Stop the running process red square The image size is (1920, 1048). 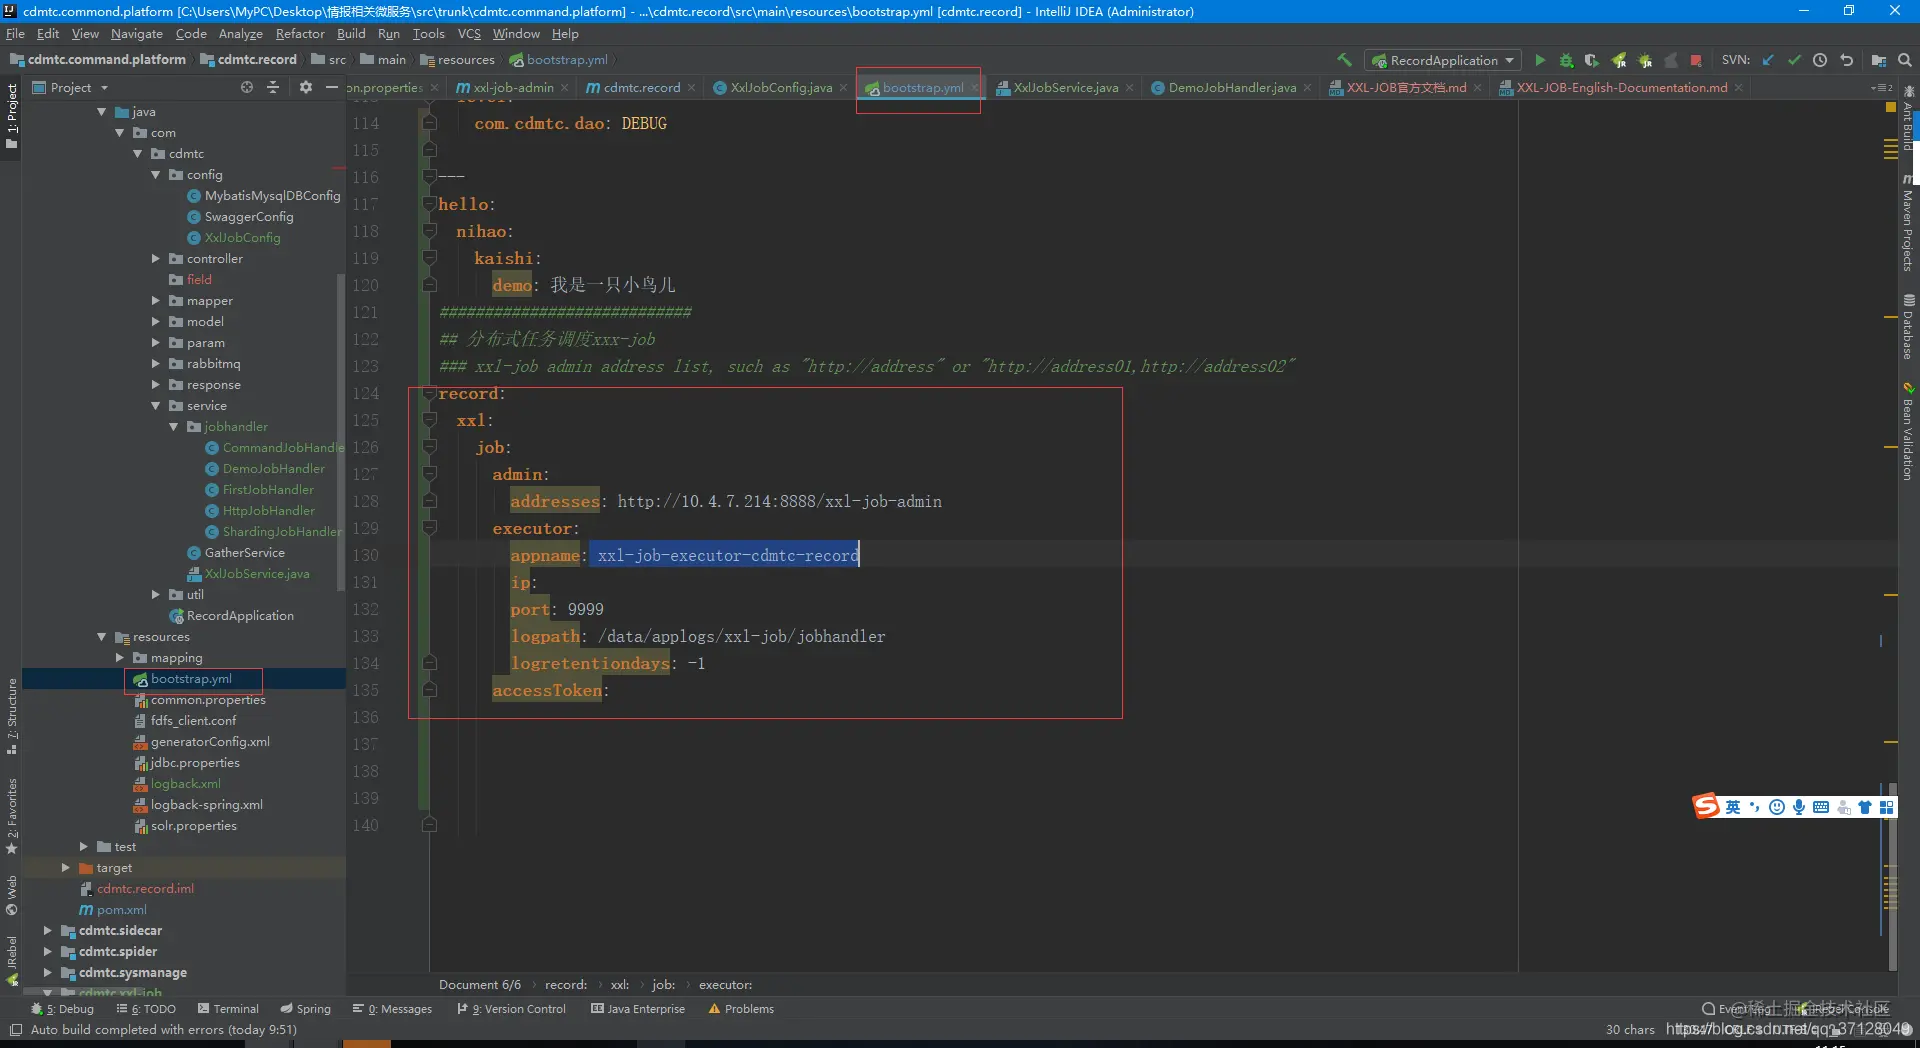(1696, 60)
